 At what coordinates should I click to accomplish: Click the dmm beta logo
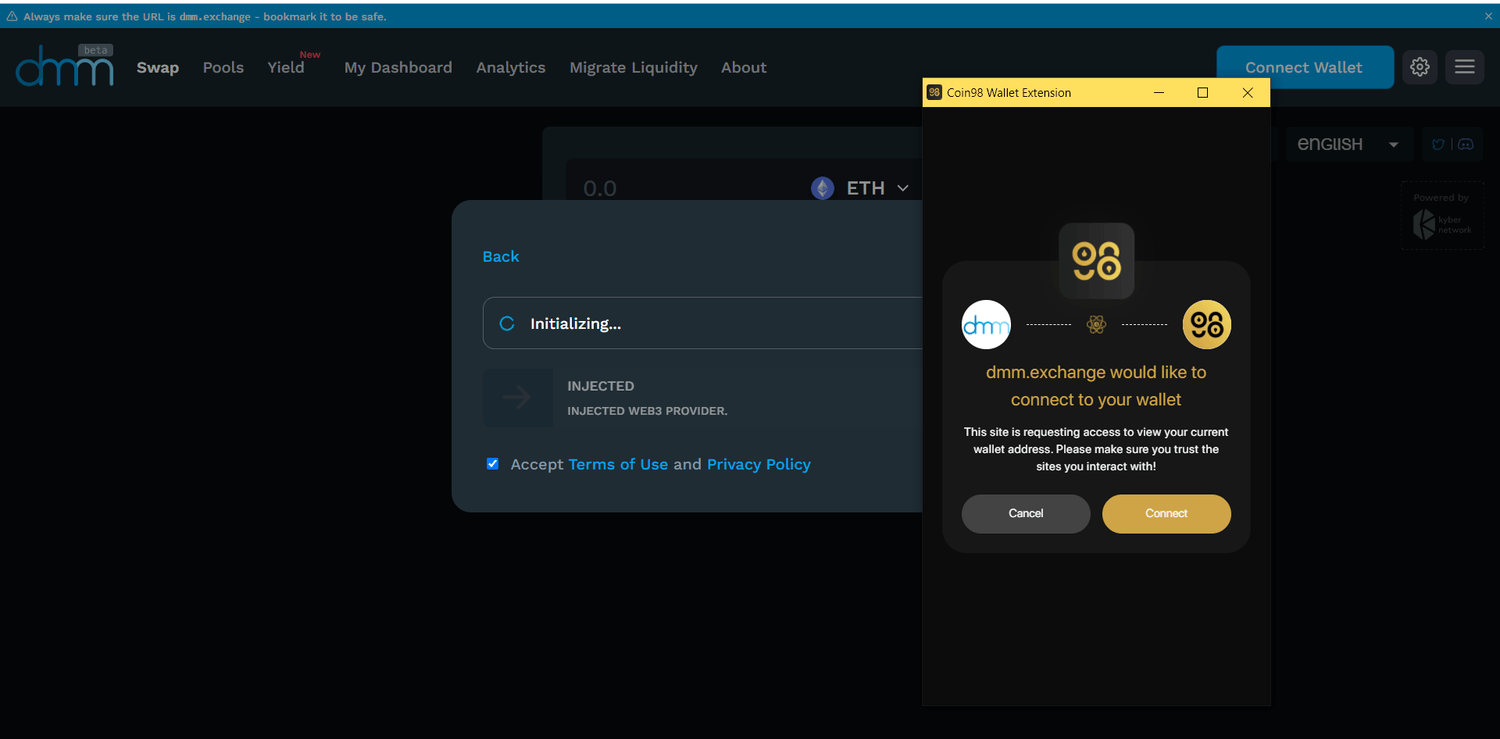[x=64, y=66]
